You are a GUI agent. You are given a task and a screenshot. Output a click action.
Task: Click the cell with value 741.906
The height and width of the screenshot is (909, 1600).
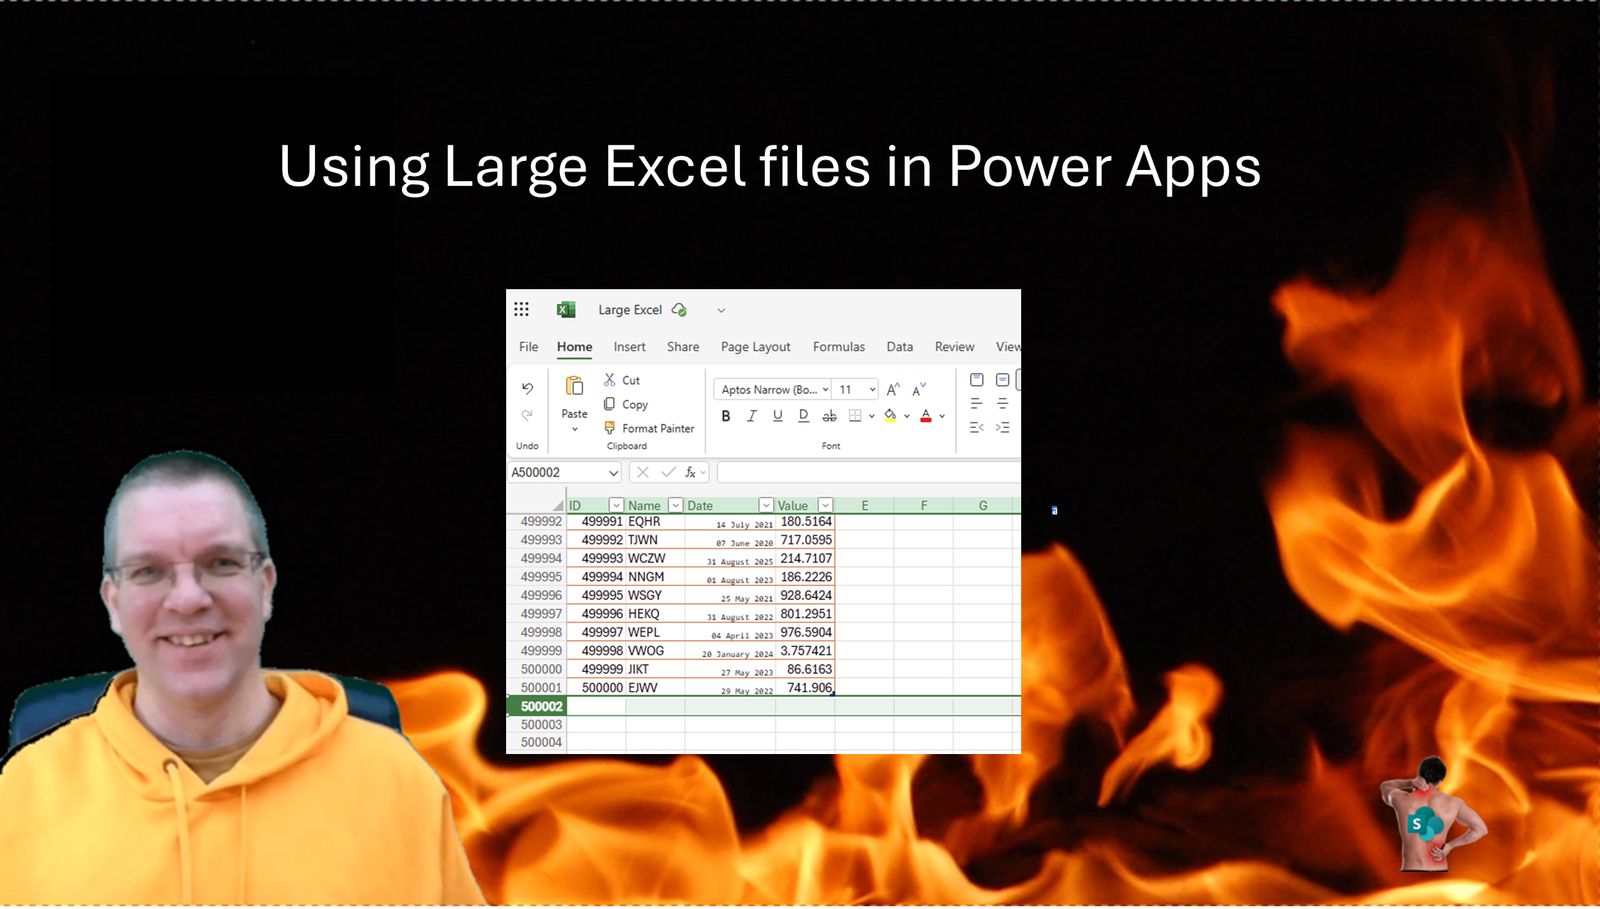805,688
